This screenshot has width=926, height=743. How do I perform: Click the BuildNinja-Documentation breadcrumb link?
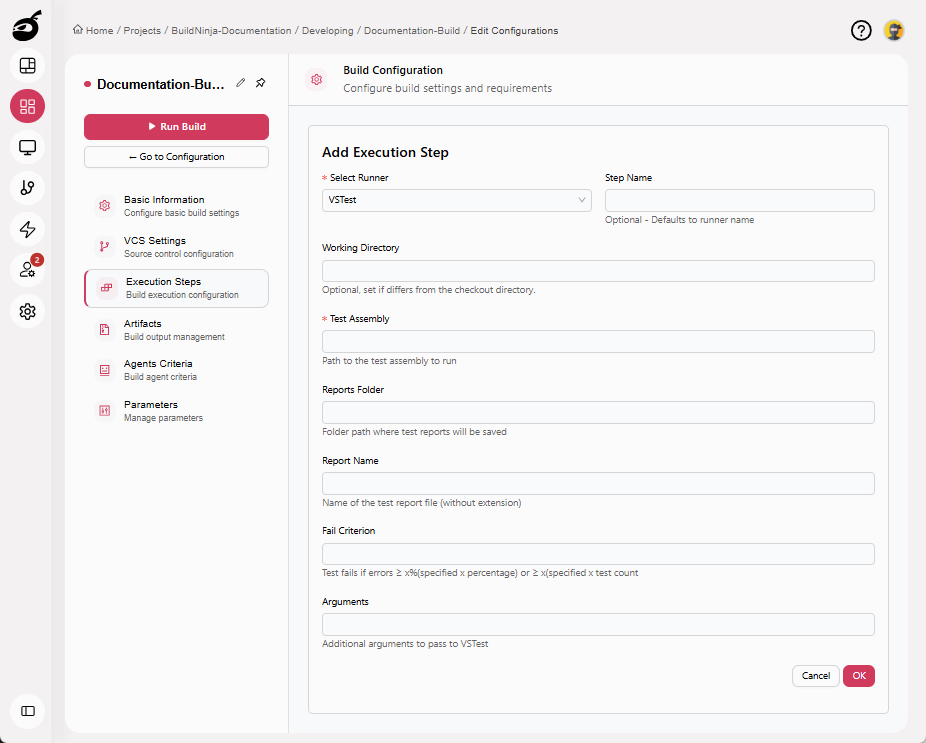coord(231,31)
